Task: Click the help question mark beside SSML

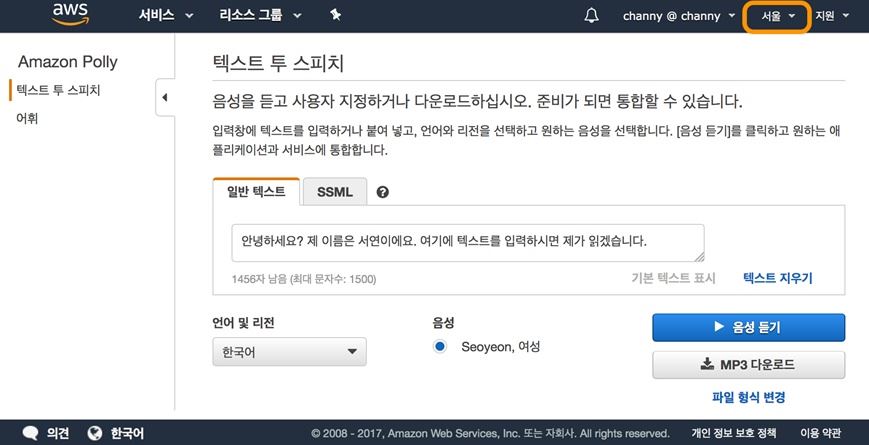Action: pos(383,192)
